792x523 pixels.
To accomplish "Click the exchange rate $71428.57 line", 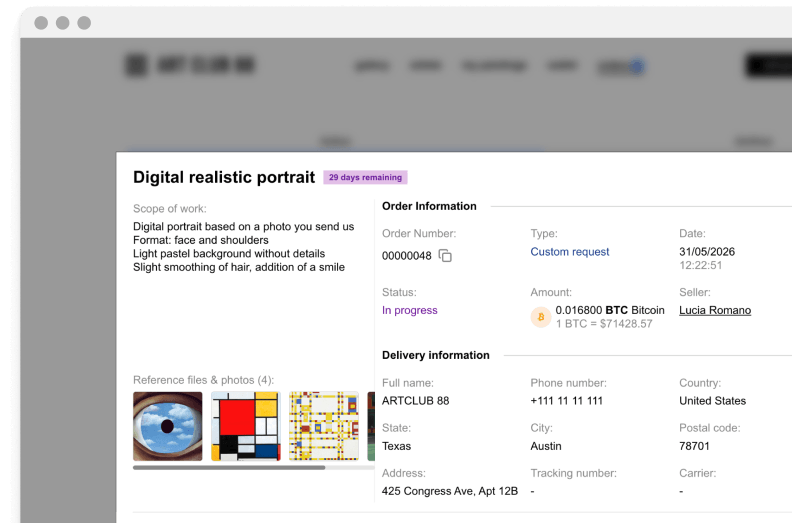I will tap(604, 324).
